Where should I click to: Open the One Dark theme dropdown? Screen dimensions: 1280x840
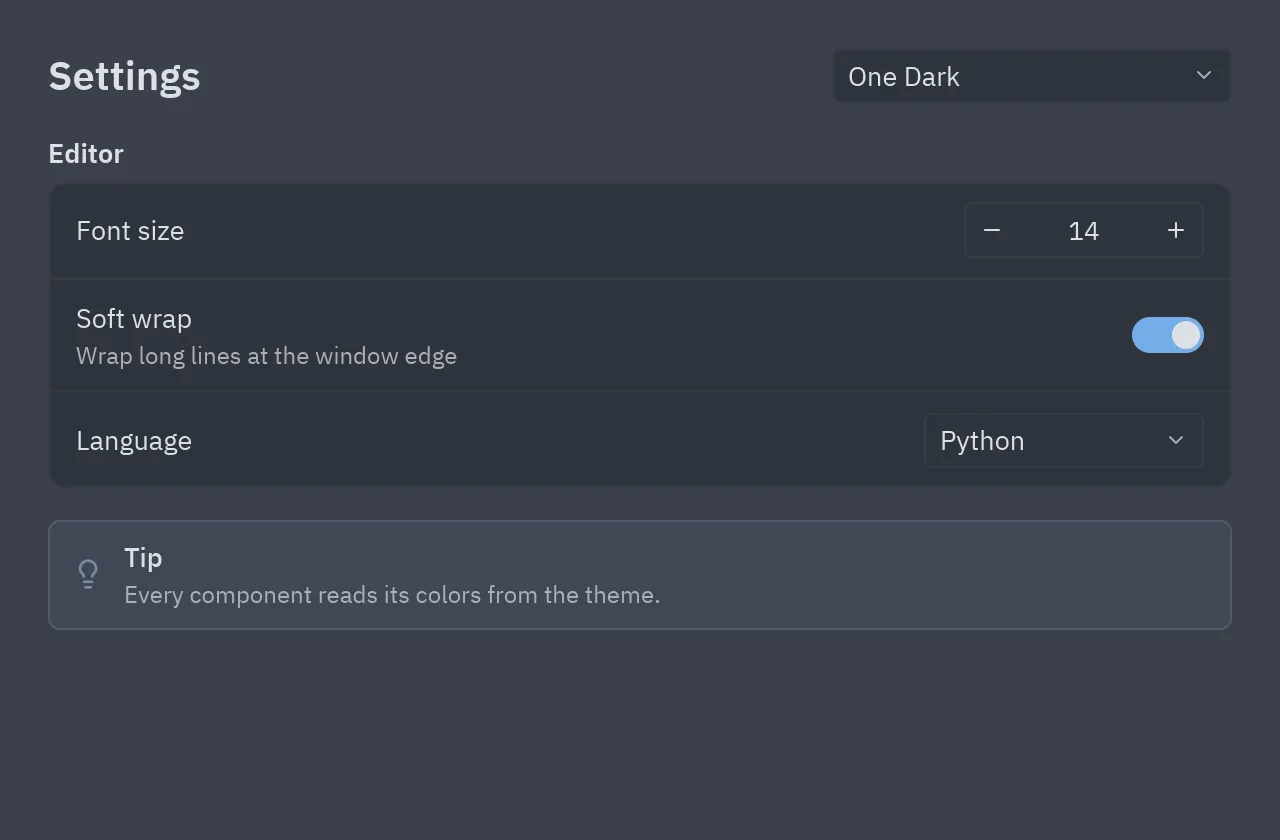click(1032, 76)
